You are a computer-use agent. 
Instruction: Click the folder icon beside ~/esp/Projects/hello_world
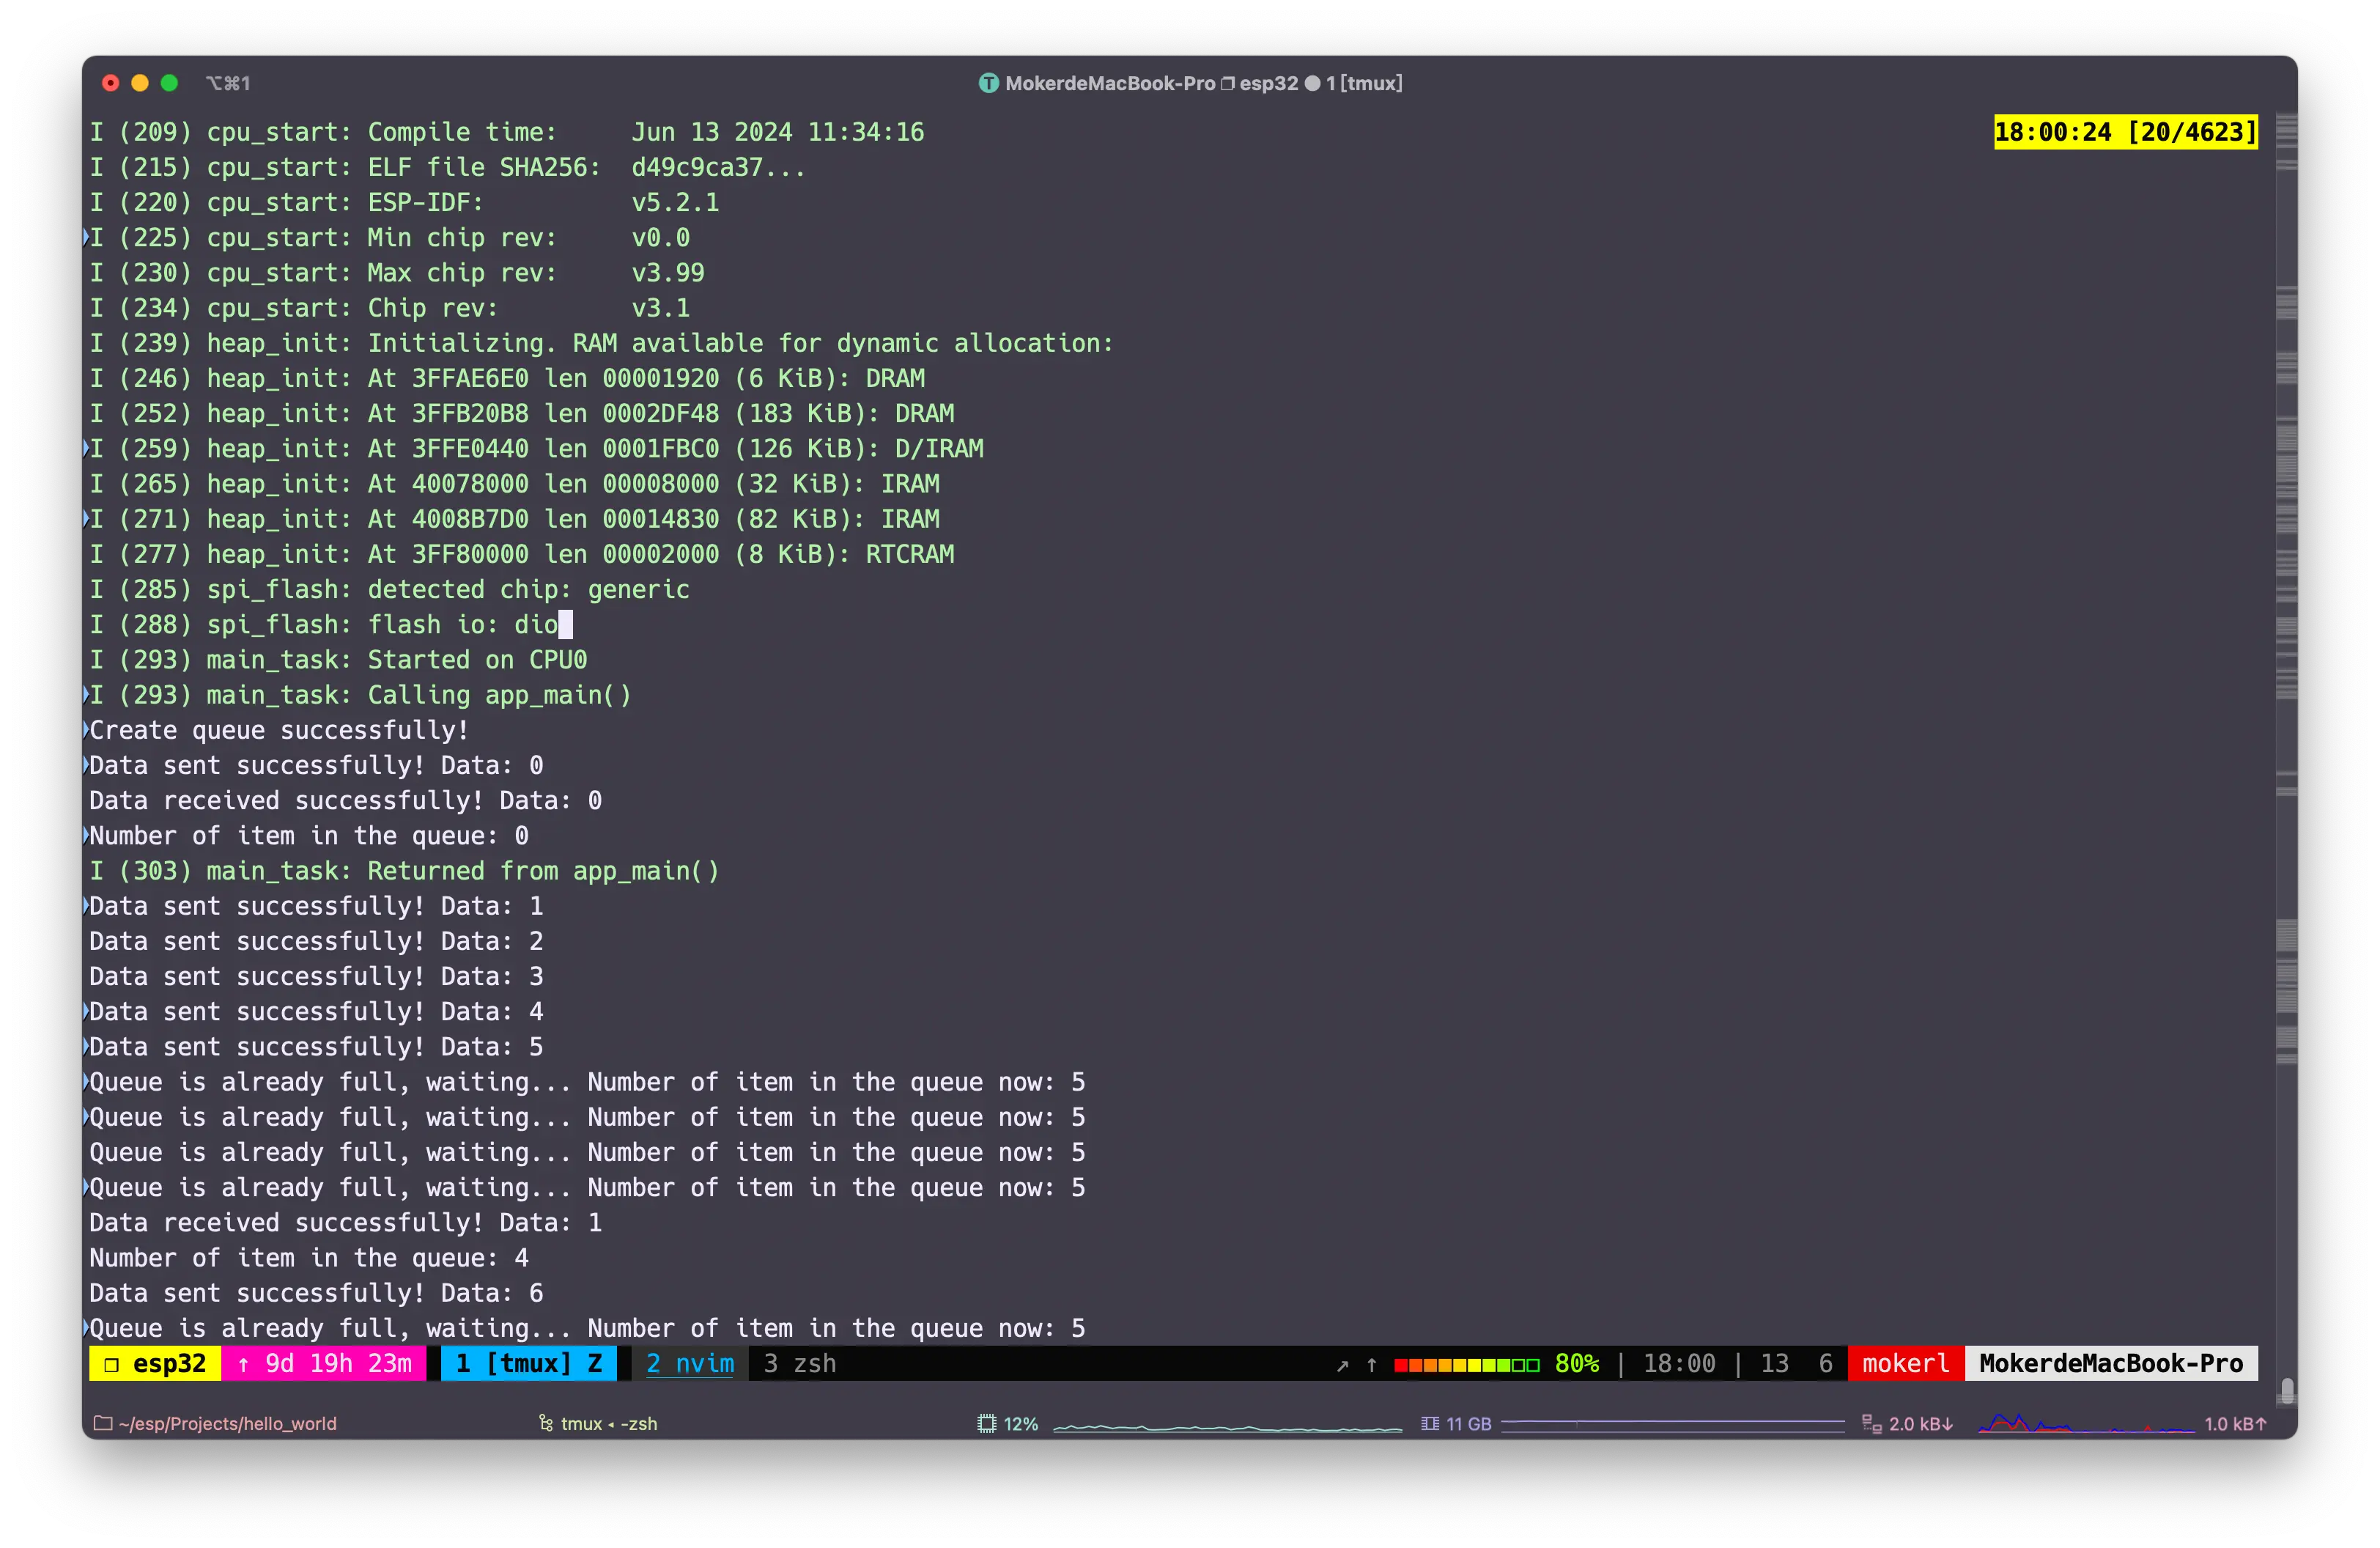click(102, 1423)
